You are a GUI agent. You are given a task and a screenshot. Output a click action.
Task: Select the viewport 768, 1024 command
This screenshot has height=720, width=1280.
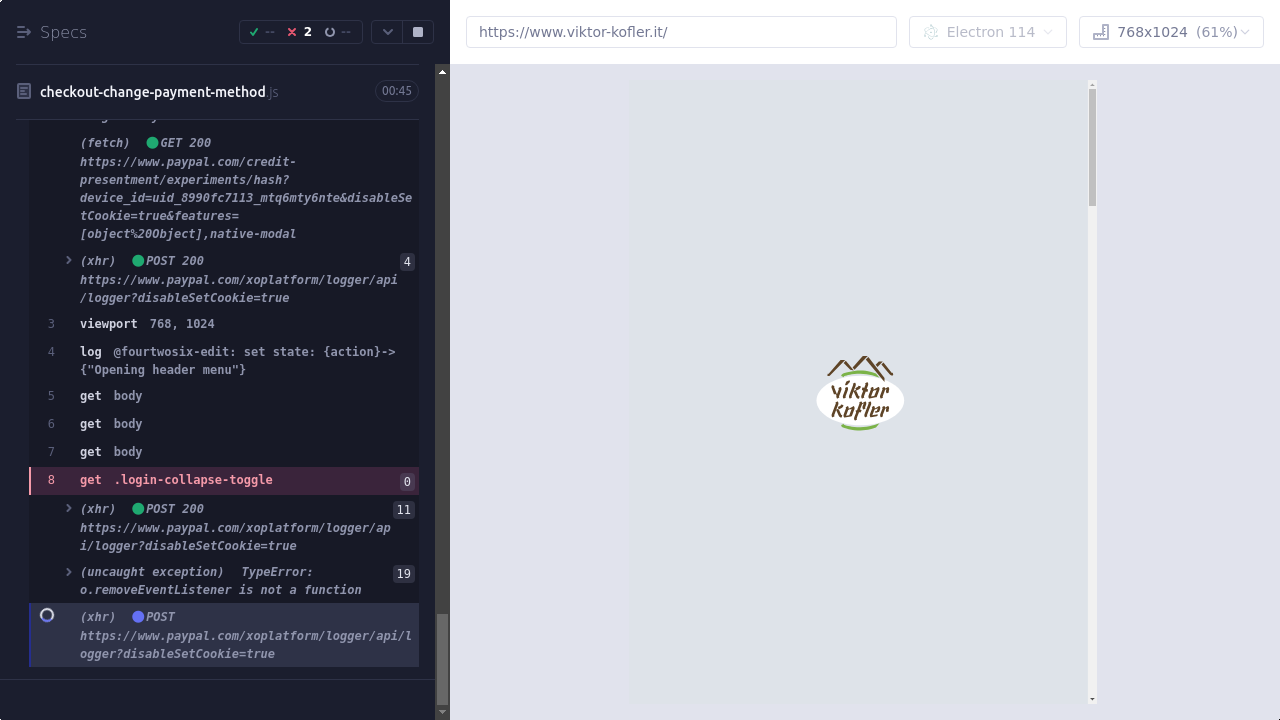point(146,324)
